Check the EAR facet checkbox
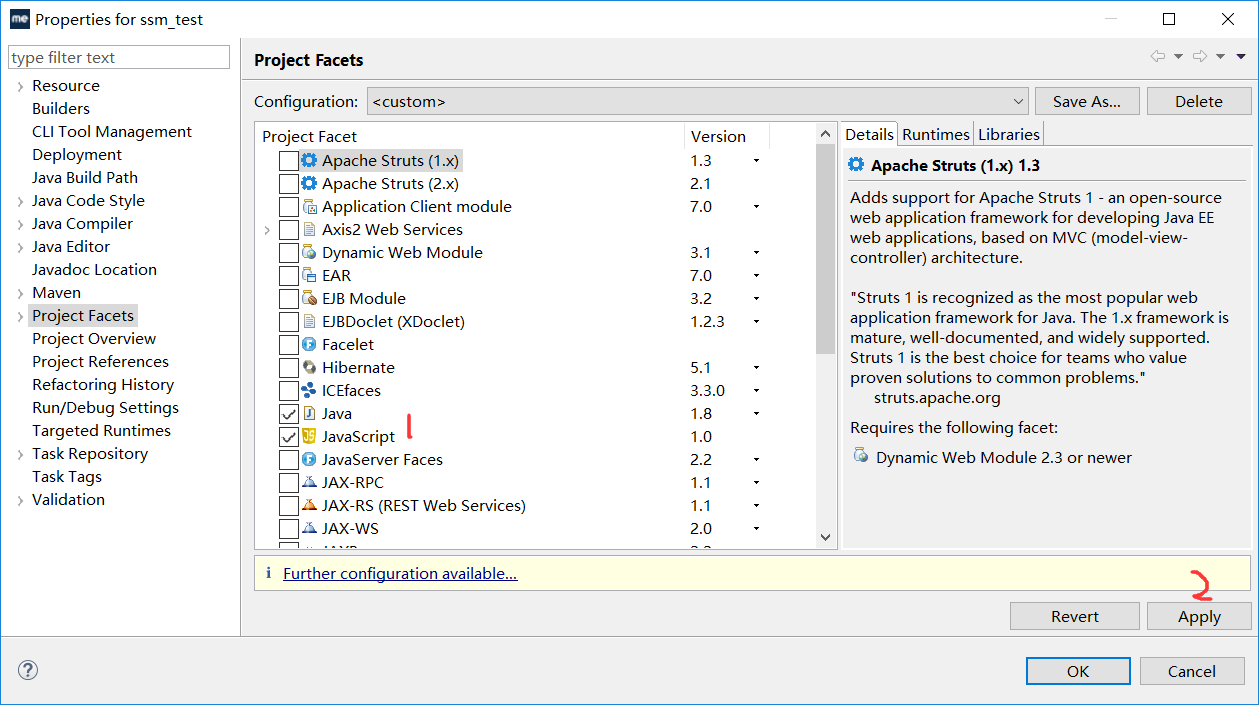Screen dimensions: 1259x705 [288, 275]
